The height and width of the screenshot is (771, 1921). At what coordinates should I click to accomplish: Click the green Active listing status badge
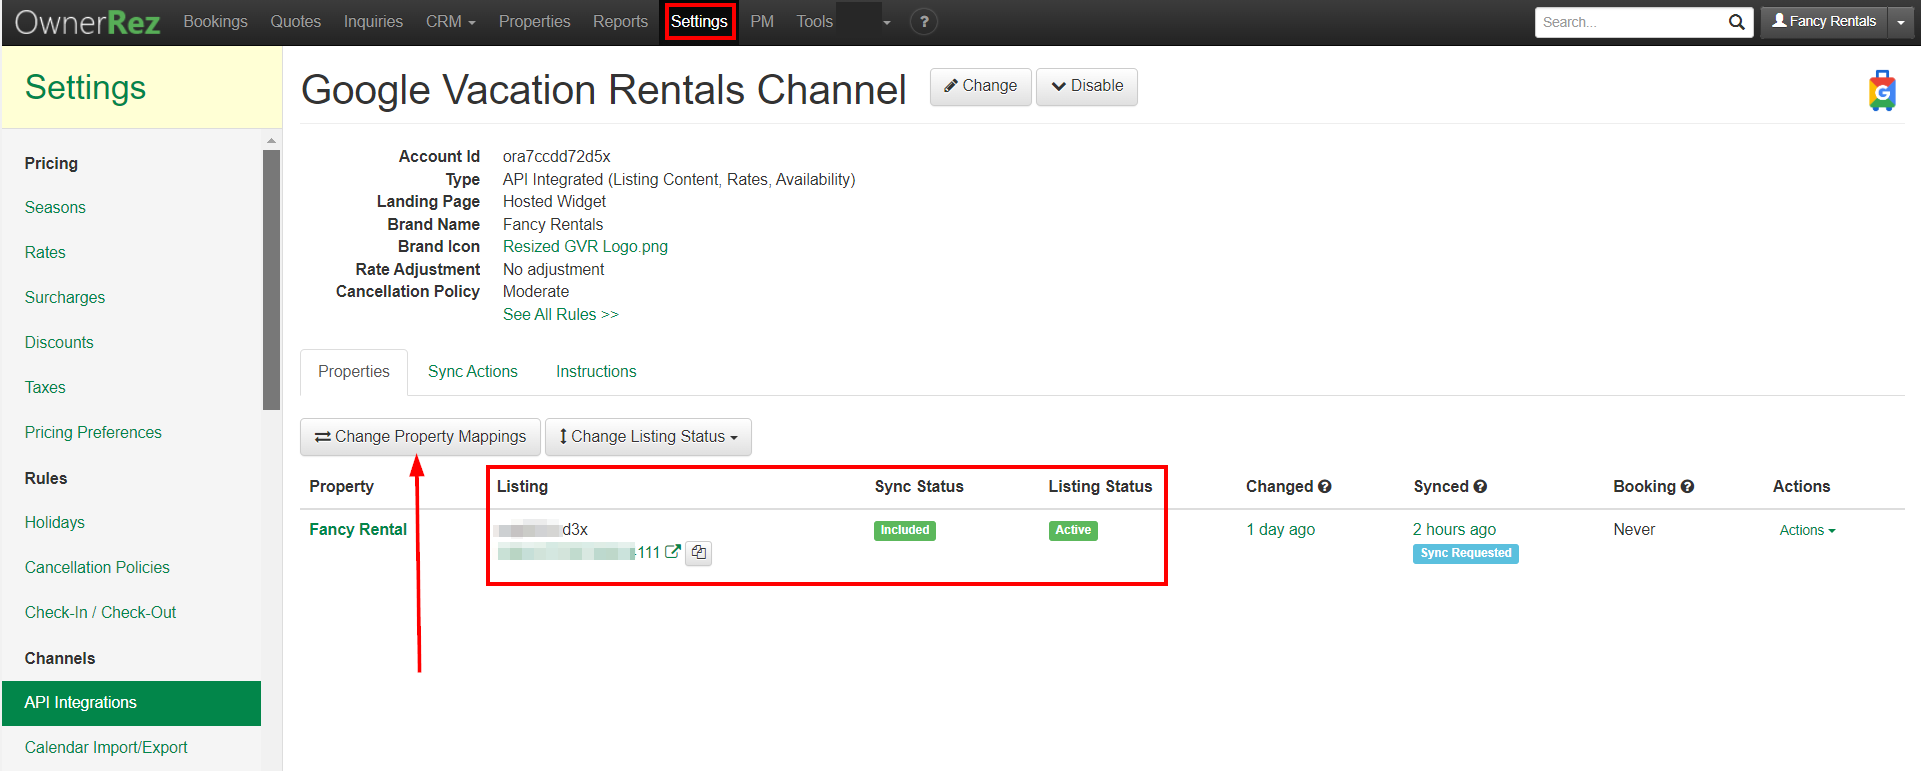tap(1073, 531)
